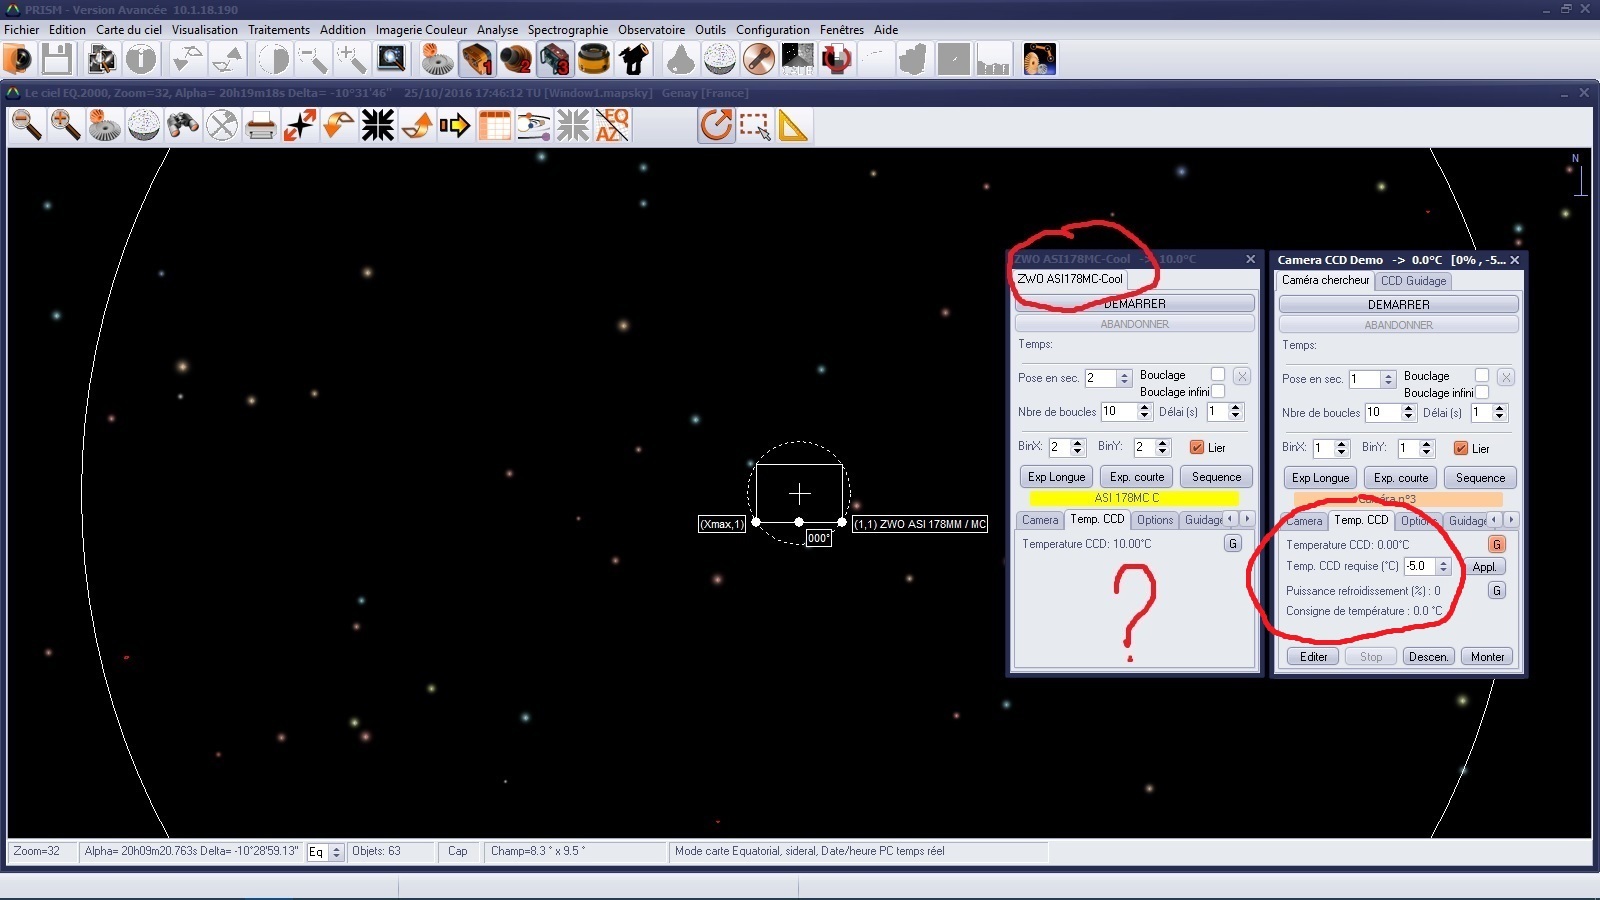The width and height of the screenshot is (1600, 900).
Task: Click the floppy disk save icon
Action: pos(57,60)
